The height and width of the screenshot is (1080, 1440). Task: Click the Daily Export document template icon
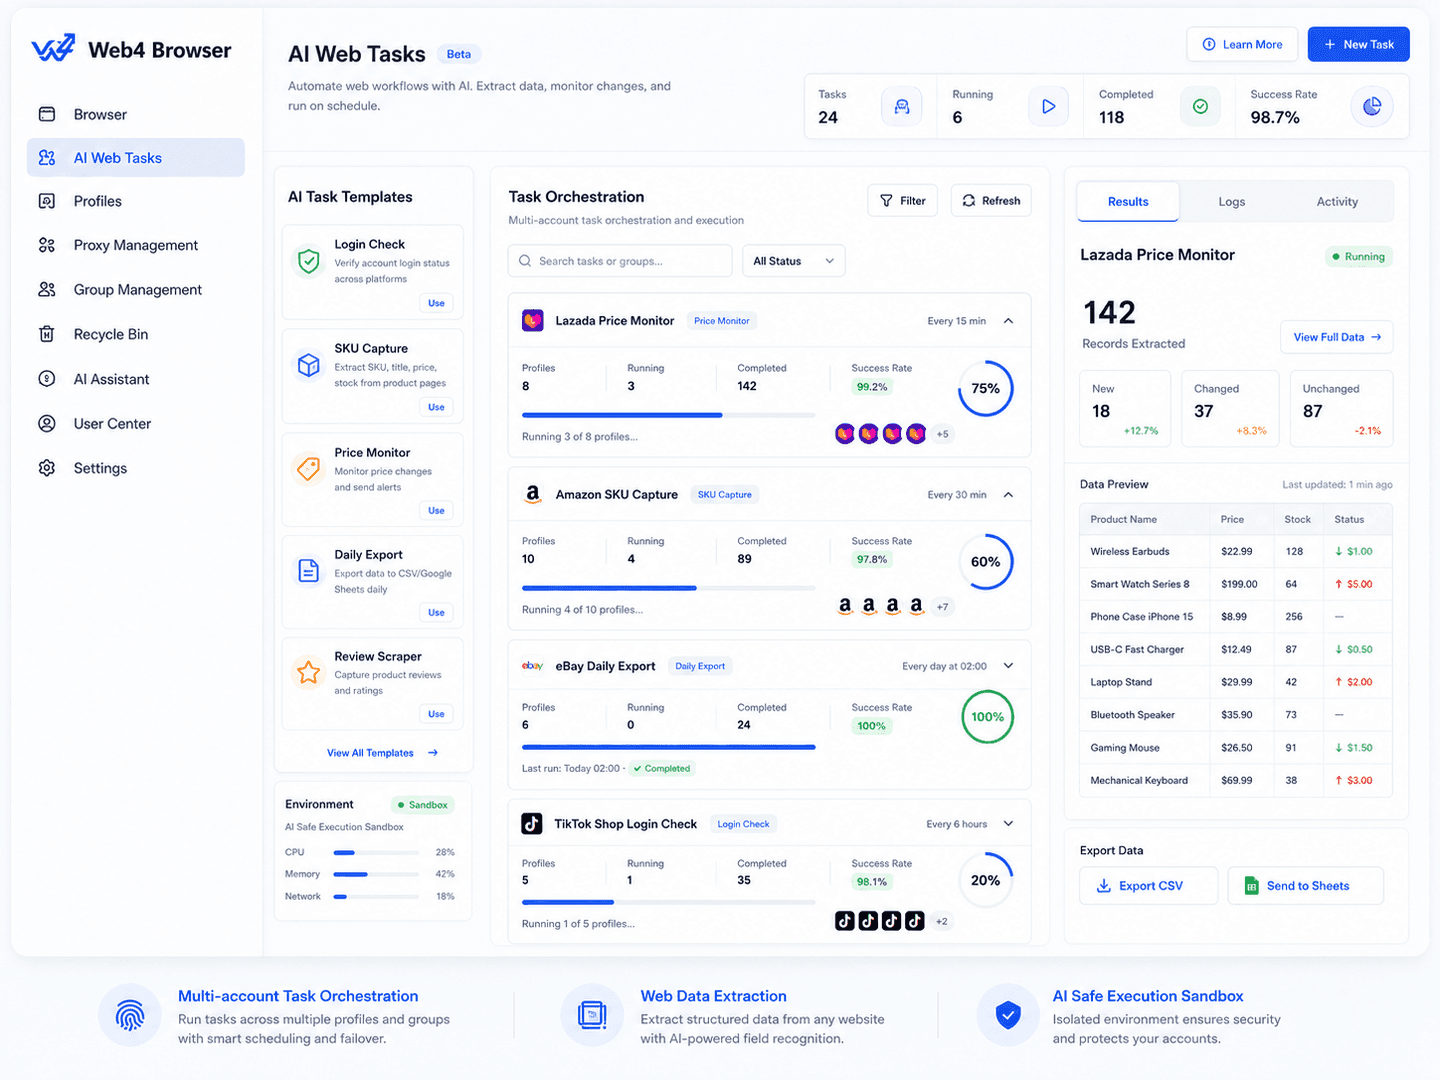[309, 571]
